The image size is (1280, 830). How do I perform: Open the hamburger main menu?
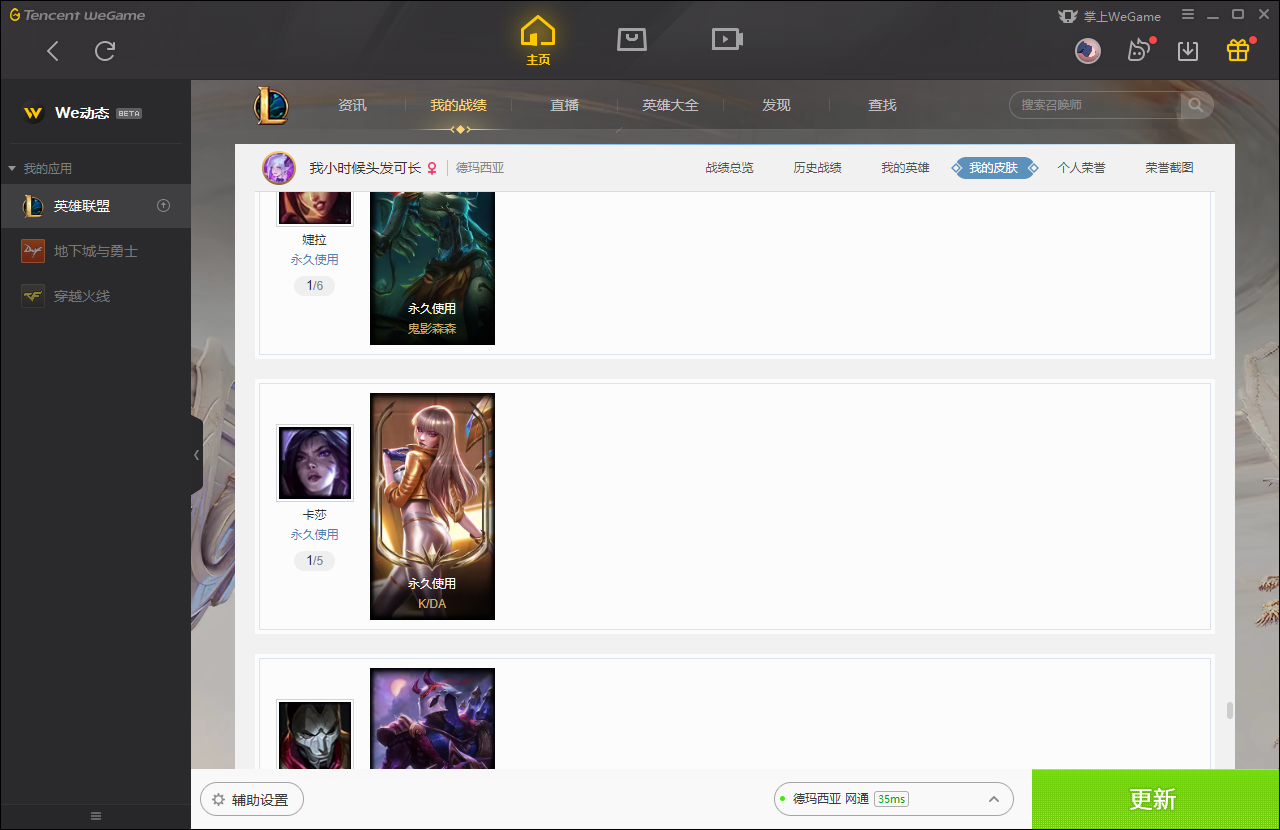1188,15
